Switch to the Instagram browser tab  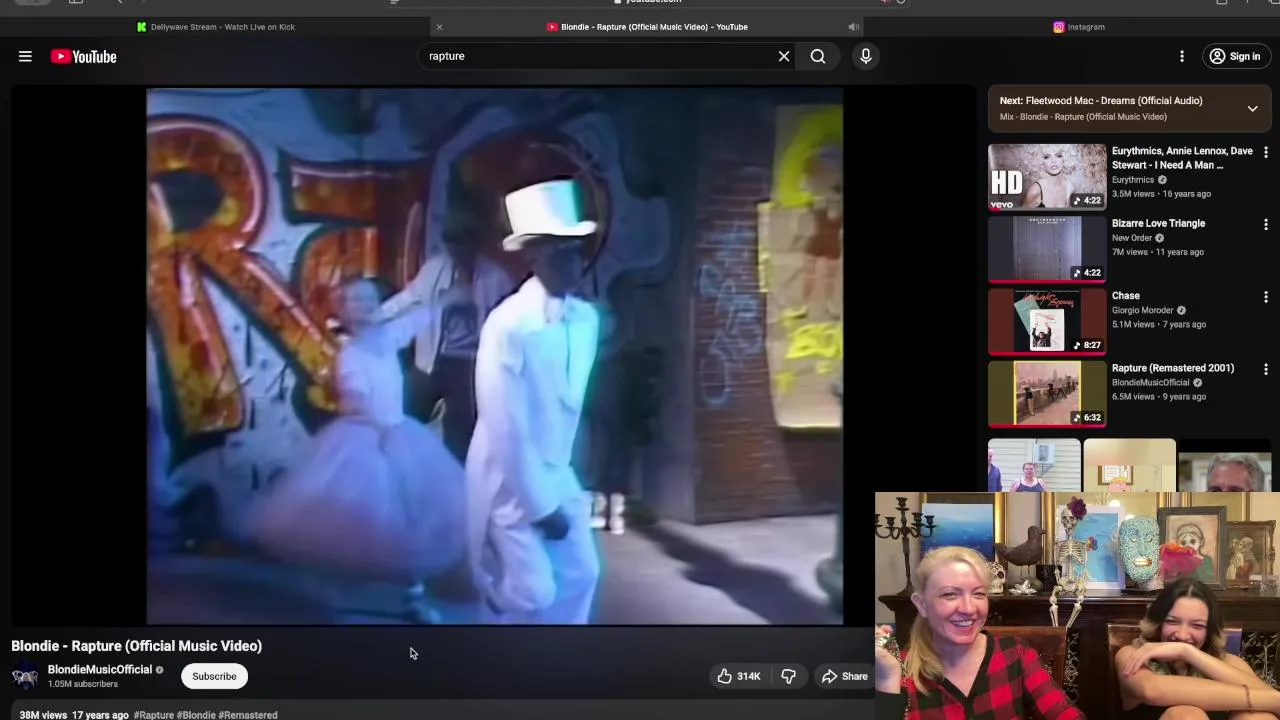click(x=1079, y=27)
